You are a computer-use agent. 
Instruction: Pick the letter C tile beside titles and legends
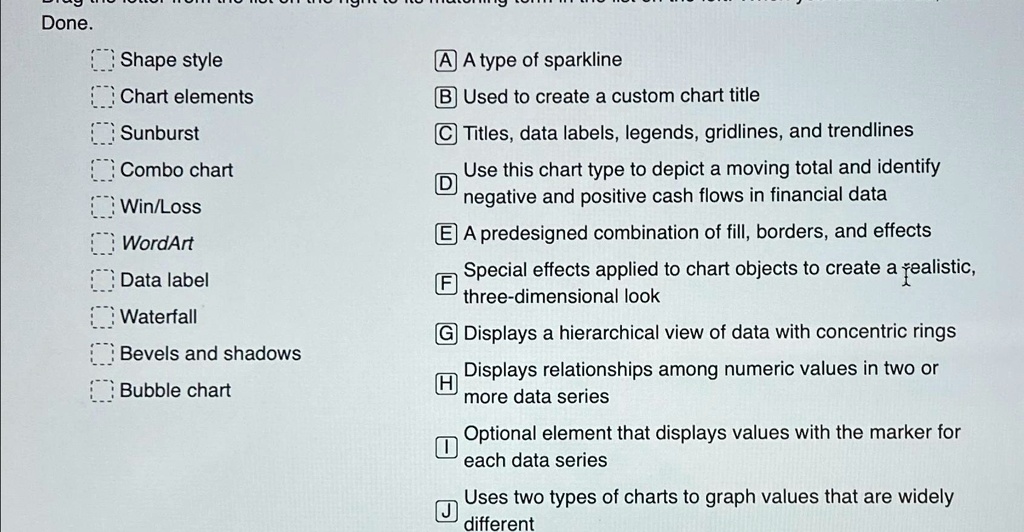point(445,134)
